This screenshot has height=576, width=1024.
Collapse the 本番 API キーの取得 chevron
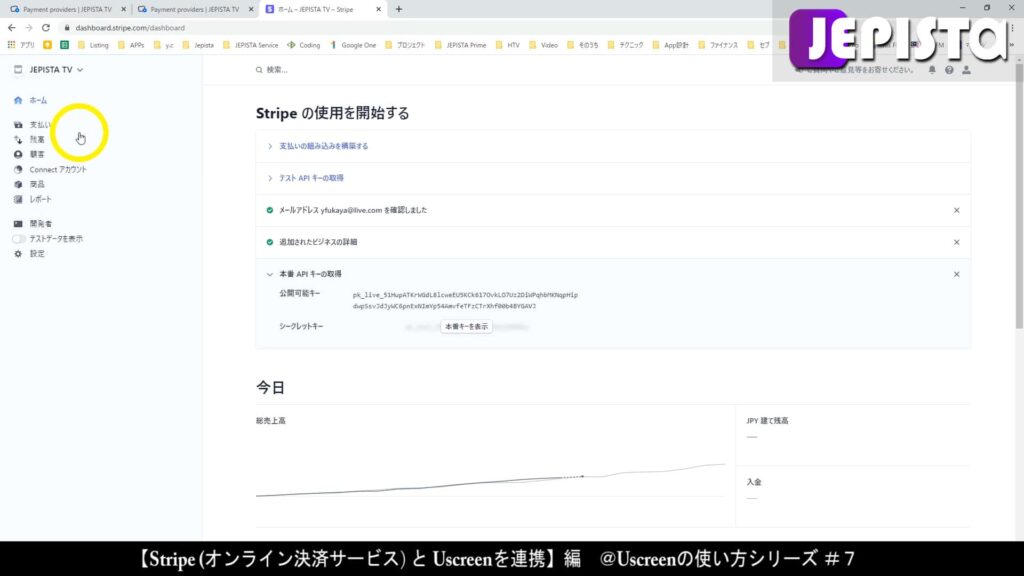click(270, 274)
